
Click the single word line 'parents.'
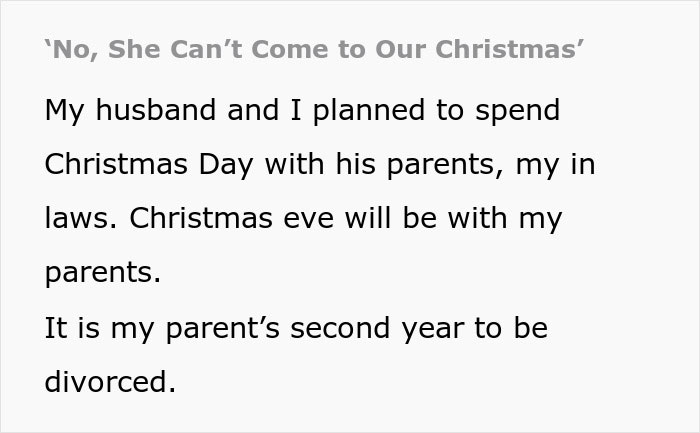(102, 273)
